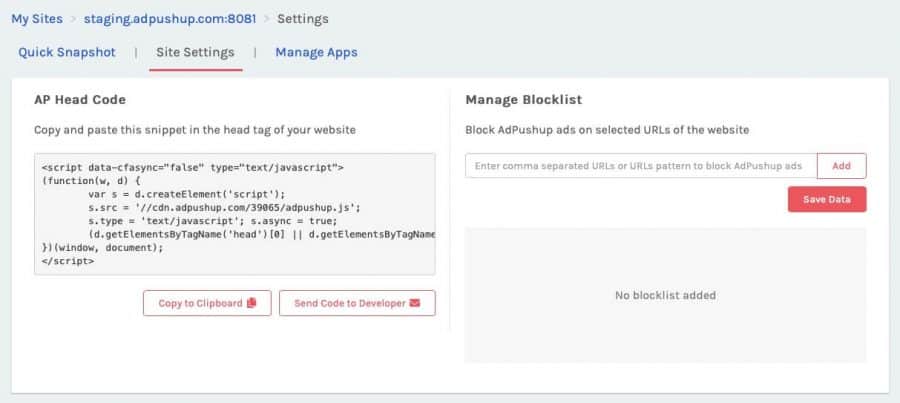
Task: Click the '</script>' closing line
Action: [68, 261]
